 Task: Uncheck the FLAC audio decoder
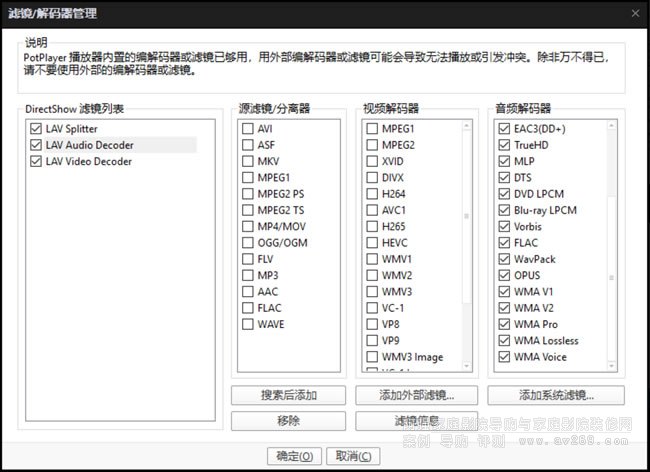503,242
